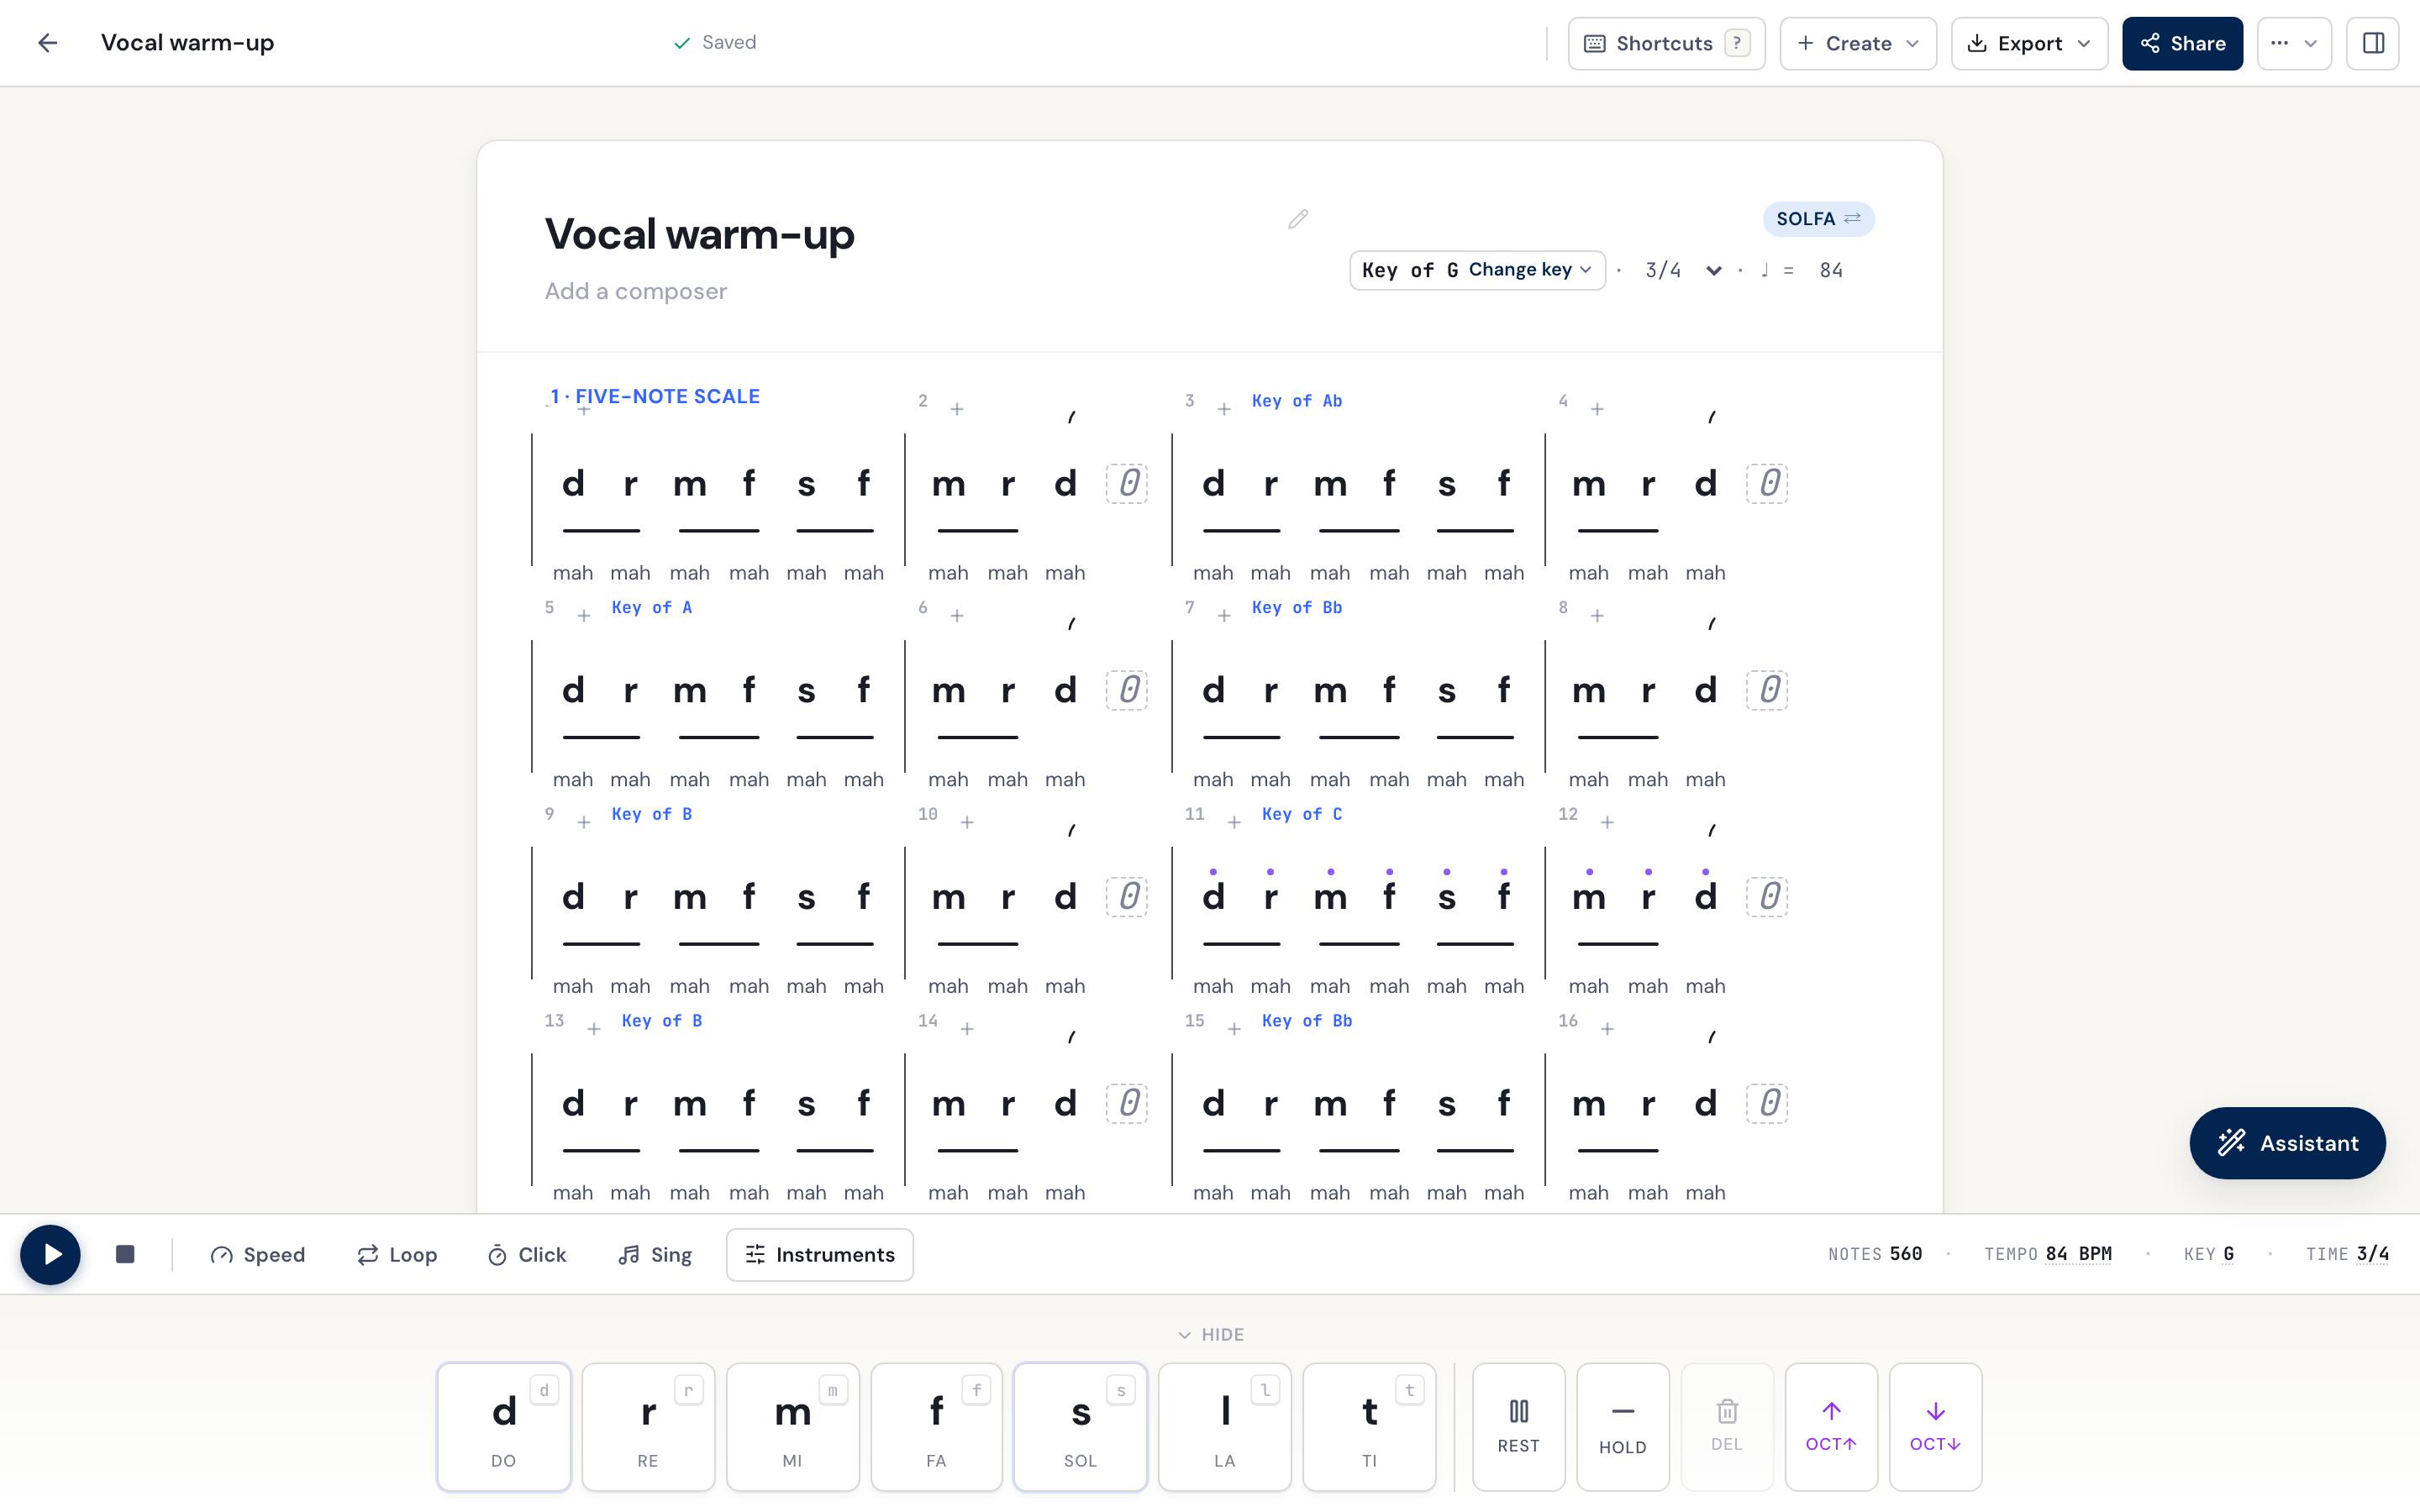
Task: Open the Assistant
Action: pyautogui.click(x=2287, y=1143)
